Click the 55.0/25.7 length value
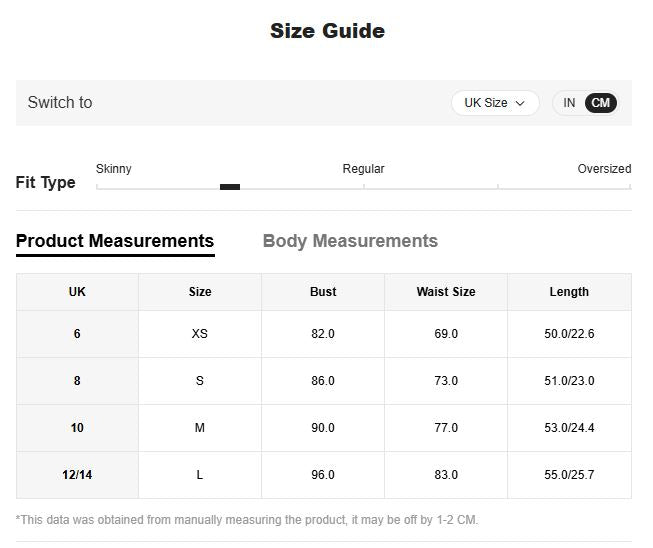Screen dimensions: 653x548 click(x=569, y=475)
